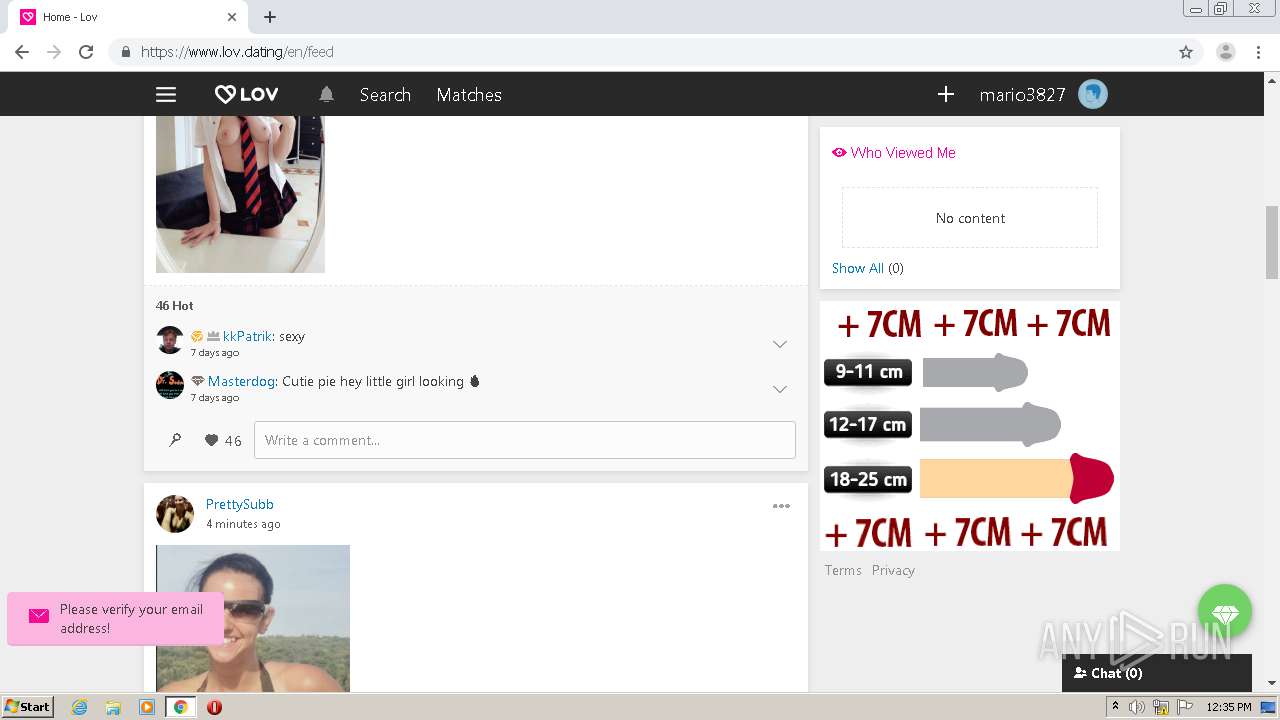Open the first post's photo

pos(240,194)
